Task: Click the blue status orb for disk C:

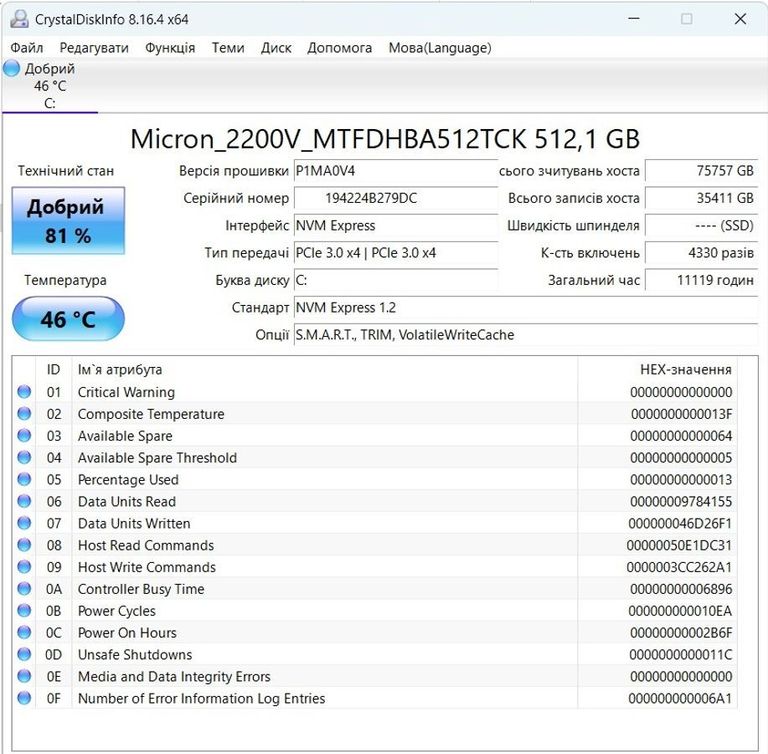Action: click(x=11, y=68)
